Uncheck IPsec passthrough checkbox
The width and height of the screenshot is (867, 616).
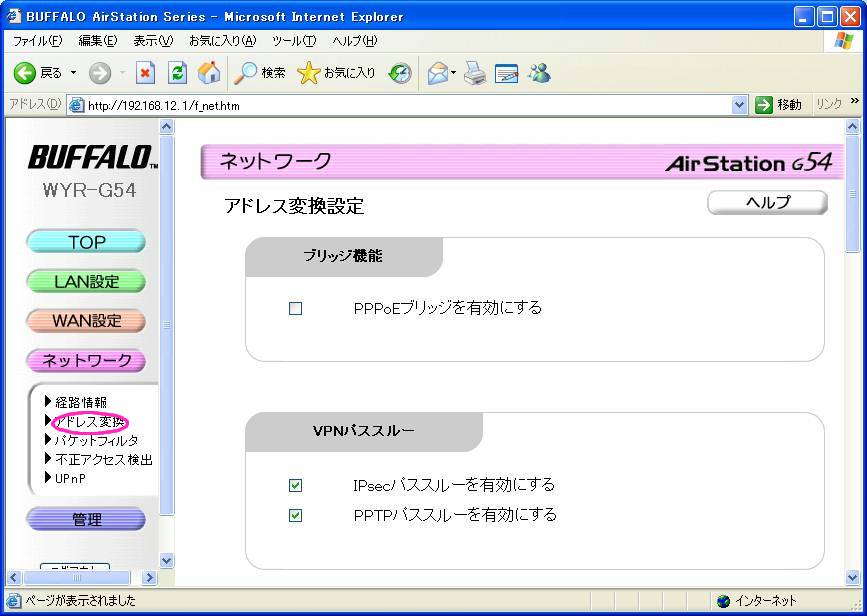coord(295,486)
